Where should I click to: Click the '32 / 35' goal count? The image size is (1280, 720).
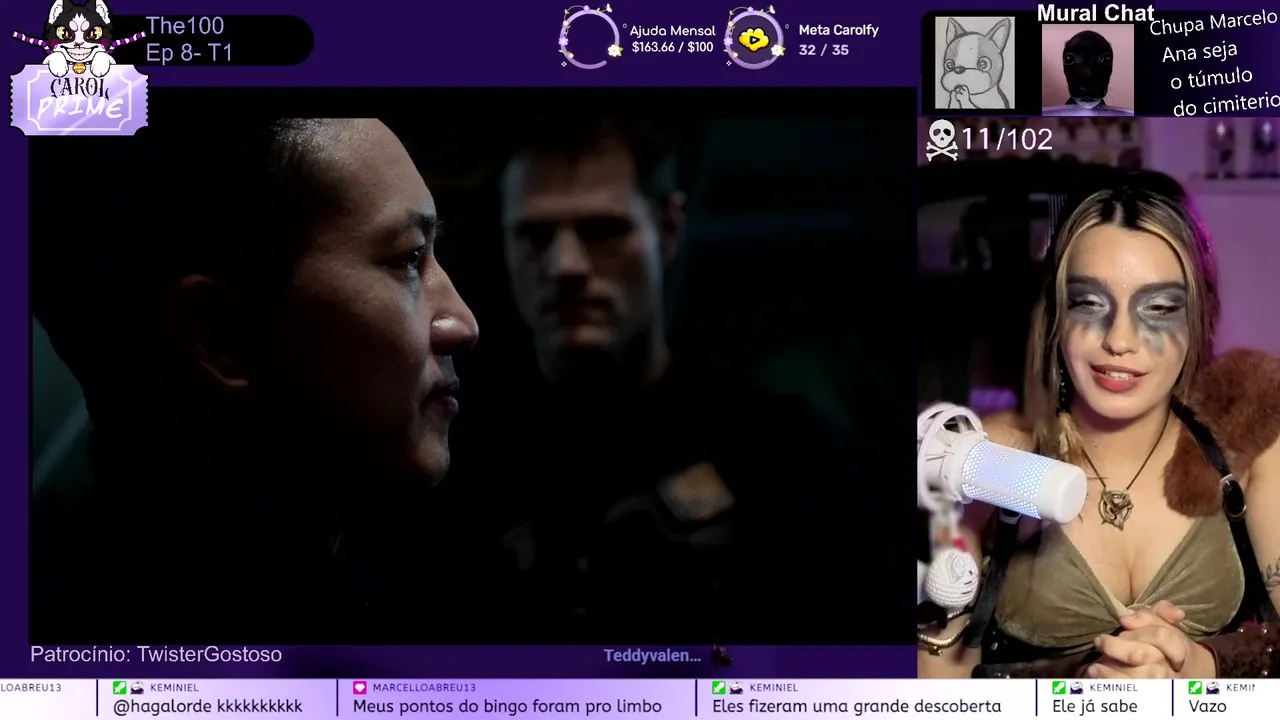[824, 50]
